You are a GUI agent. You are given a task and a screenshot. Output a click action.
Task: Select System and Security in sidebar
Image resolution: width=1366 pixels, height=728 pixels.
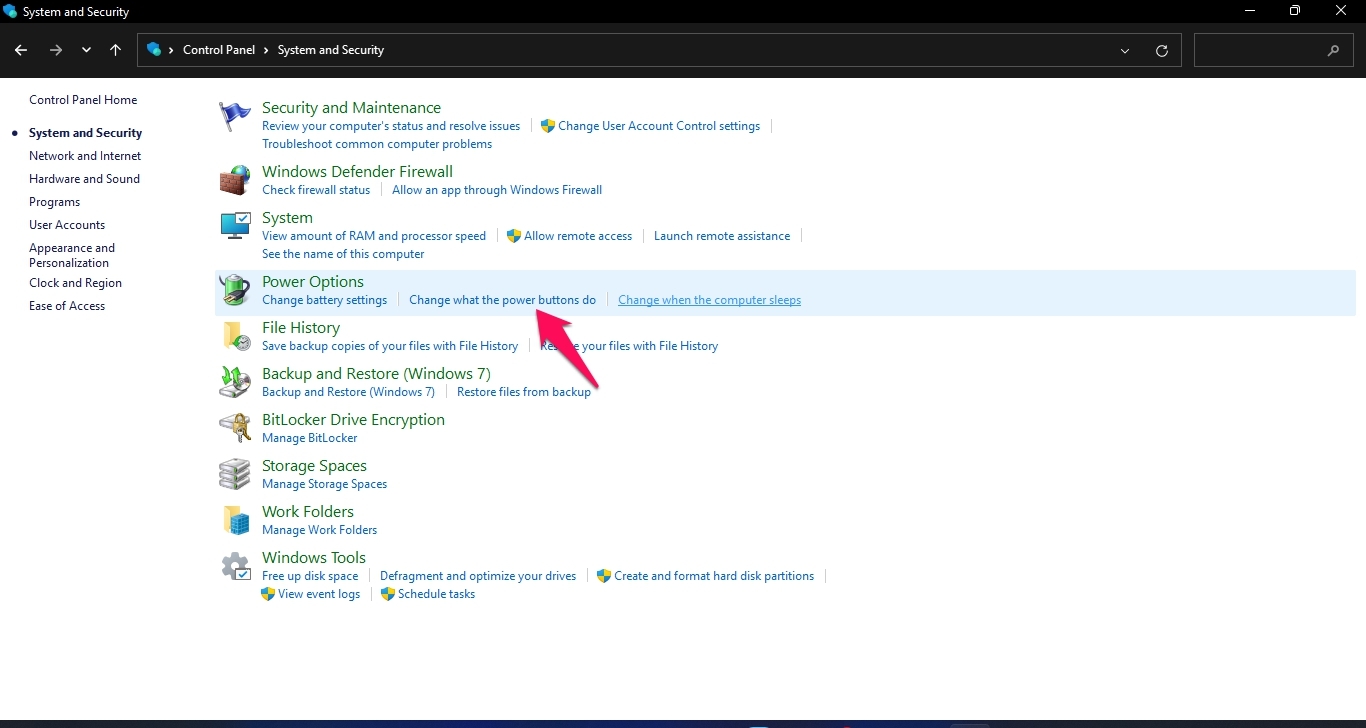pyautogui.click(x=85, y=133)
